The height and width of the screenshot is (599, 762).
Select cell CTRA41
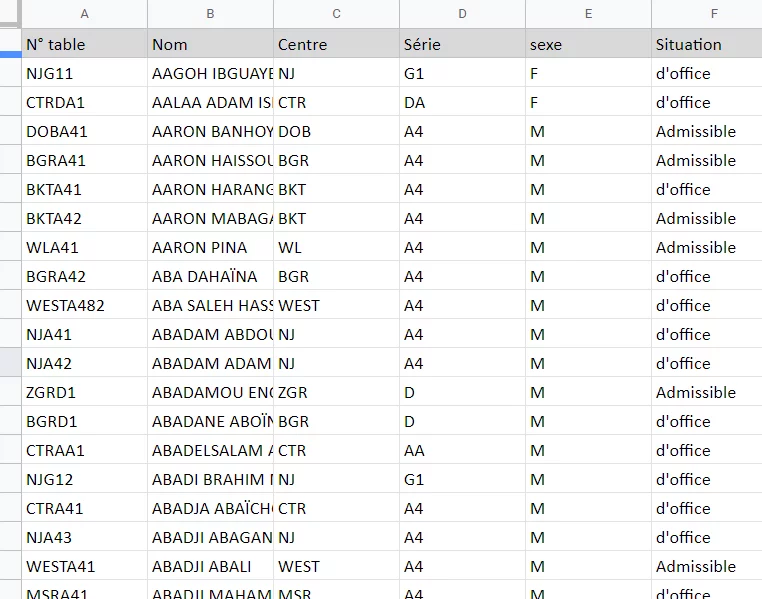click(85, 508)
